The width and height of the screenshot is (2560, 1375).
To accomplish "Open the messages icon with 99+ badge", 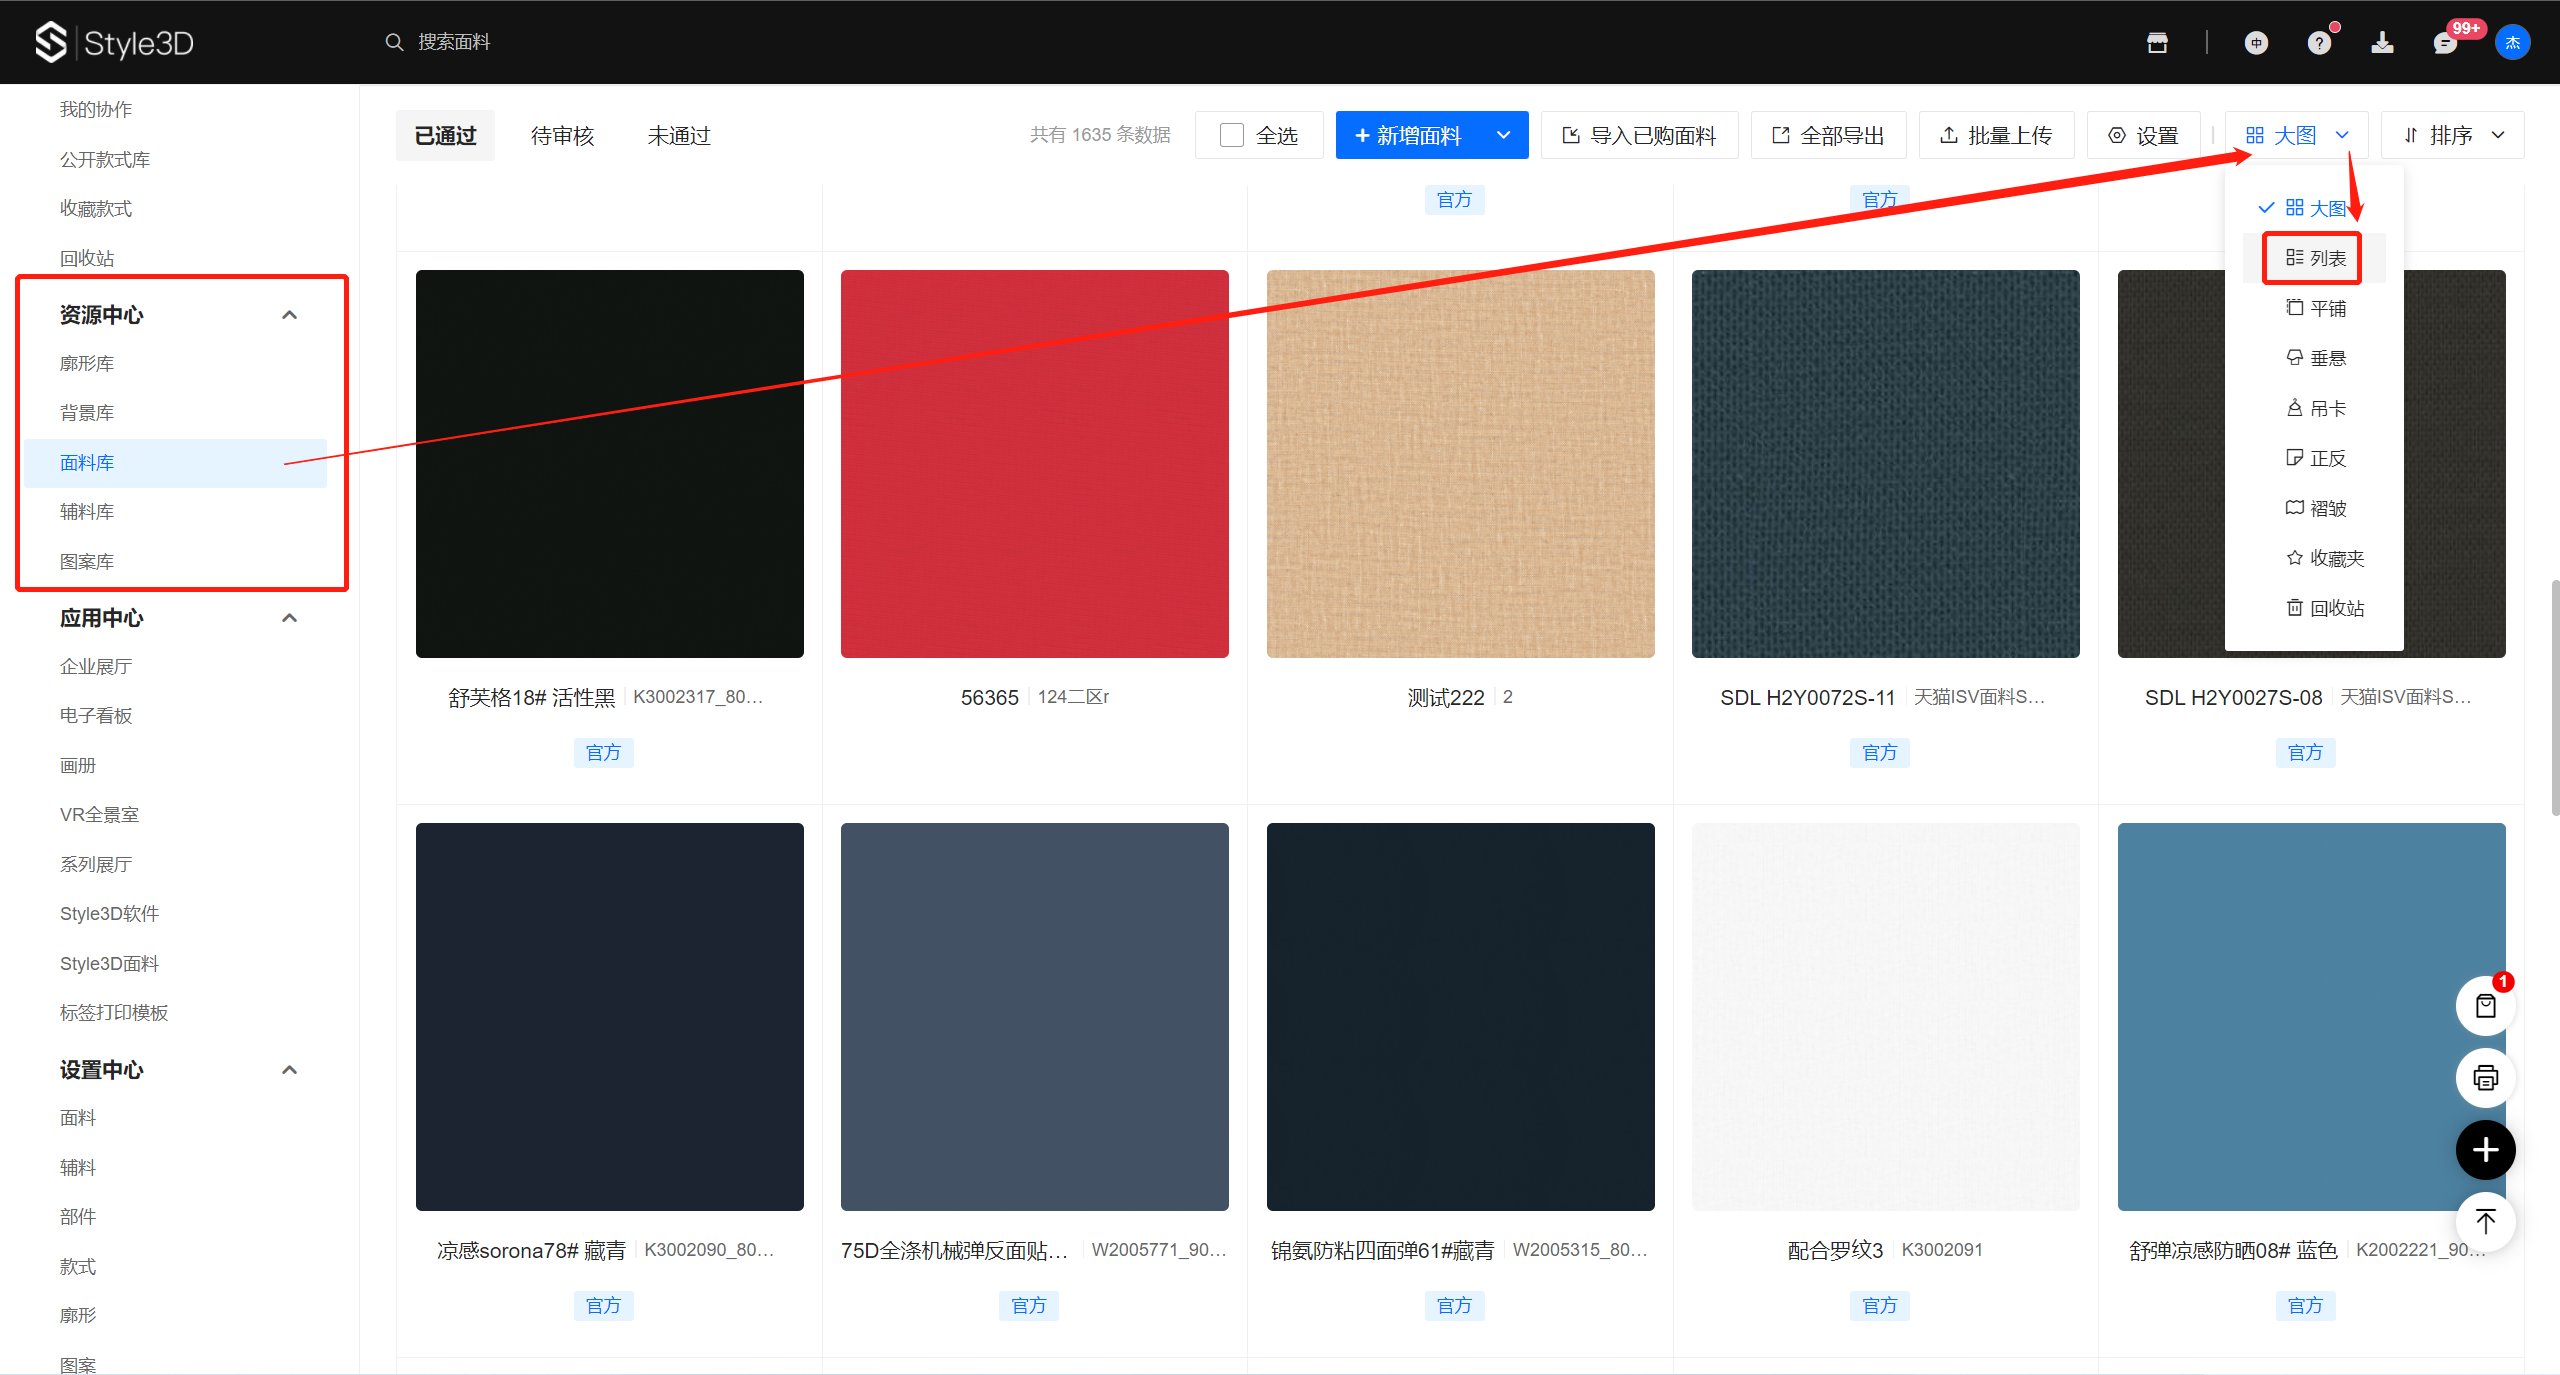I will point(2444,42).
